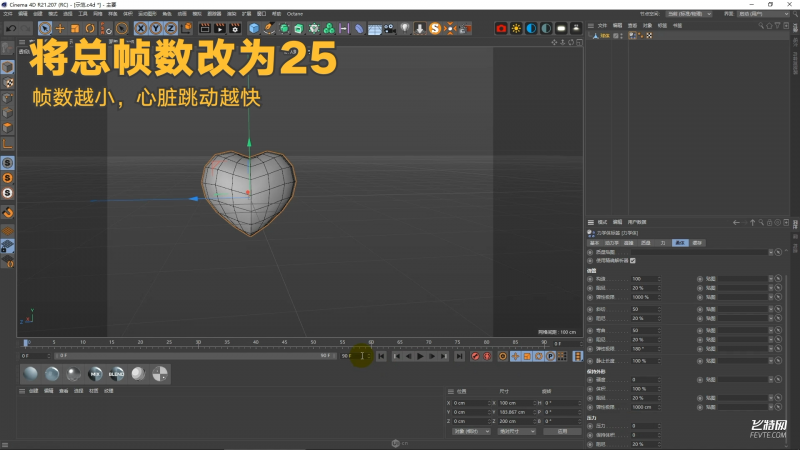Toggle Autokeying red button
Screen dimensions: 800x450
click(x=487, y=356)
